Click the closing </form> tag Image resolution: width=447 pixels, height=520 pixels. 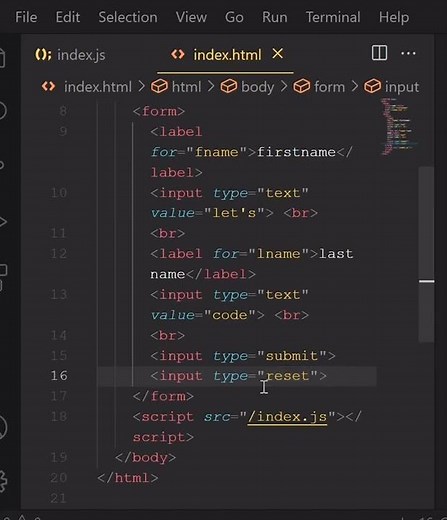[x=163, y=396]
